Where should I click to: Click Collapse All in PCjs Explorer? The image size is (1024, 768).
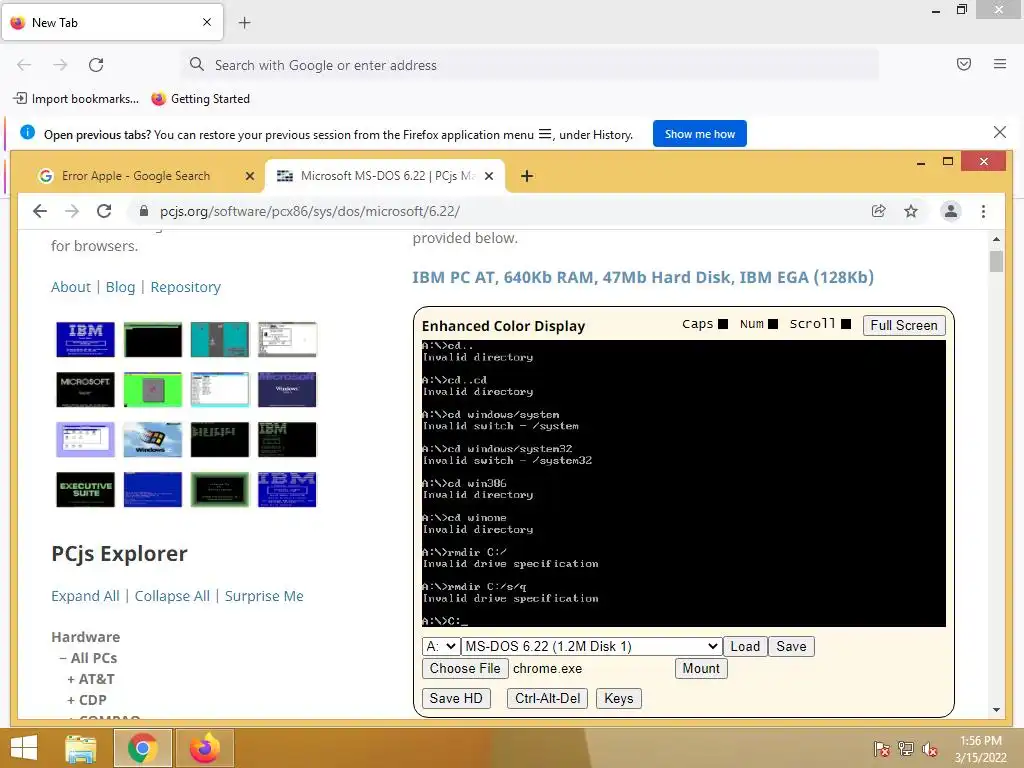pos(172,596)
